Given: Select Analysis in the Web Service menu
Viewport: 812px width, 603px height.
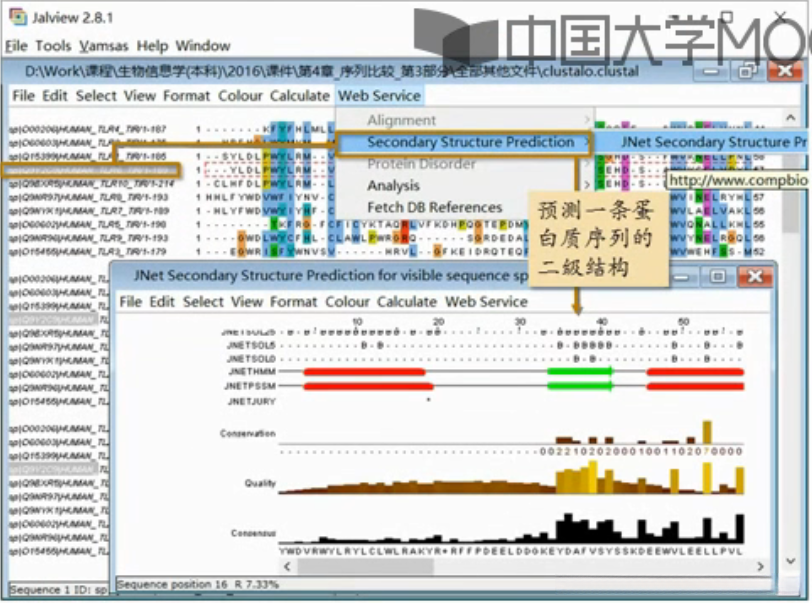Looking at the screenshot, I should click(x=394, y=185).
